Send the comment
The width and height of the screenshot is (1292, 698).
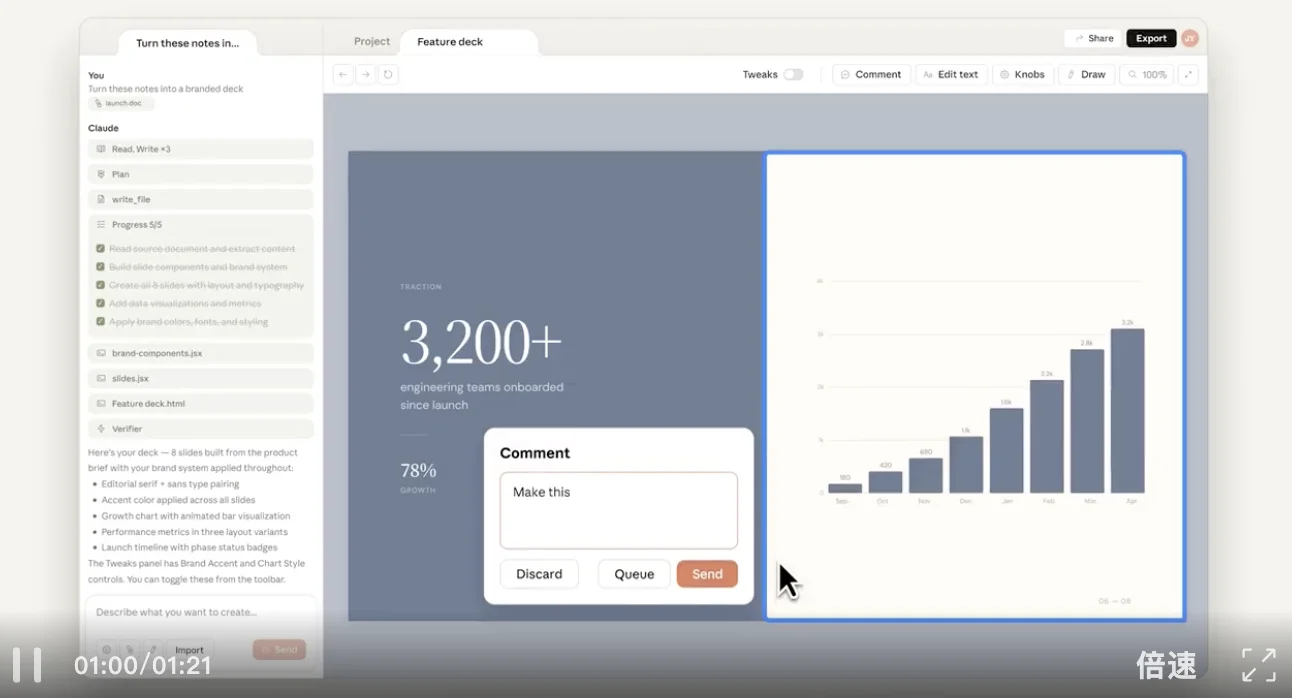coord(707,574)
